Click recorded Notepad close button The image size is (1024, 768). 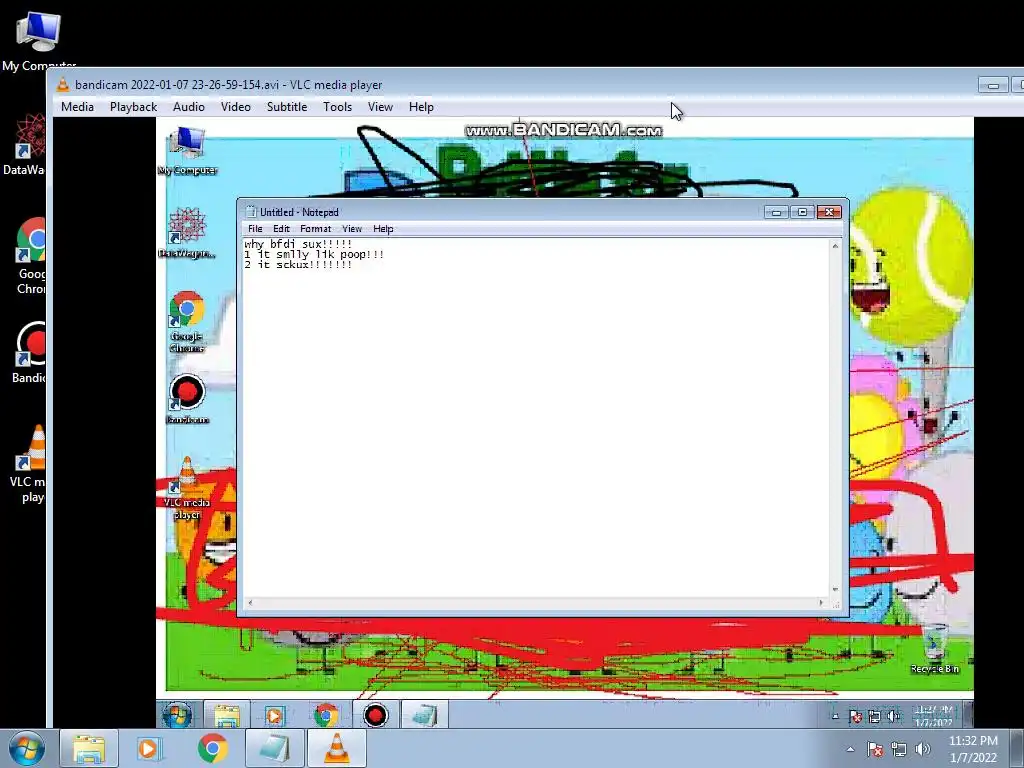point(829,212)
